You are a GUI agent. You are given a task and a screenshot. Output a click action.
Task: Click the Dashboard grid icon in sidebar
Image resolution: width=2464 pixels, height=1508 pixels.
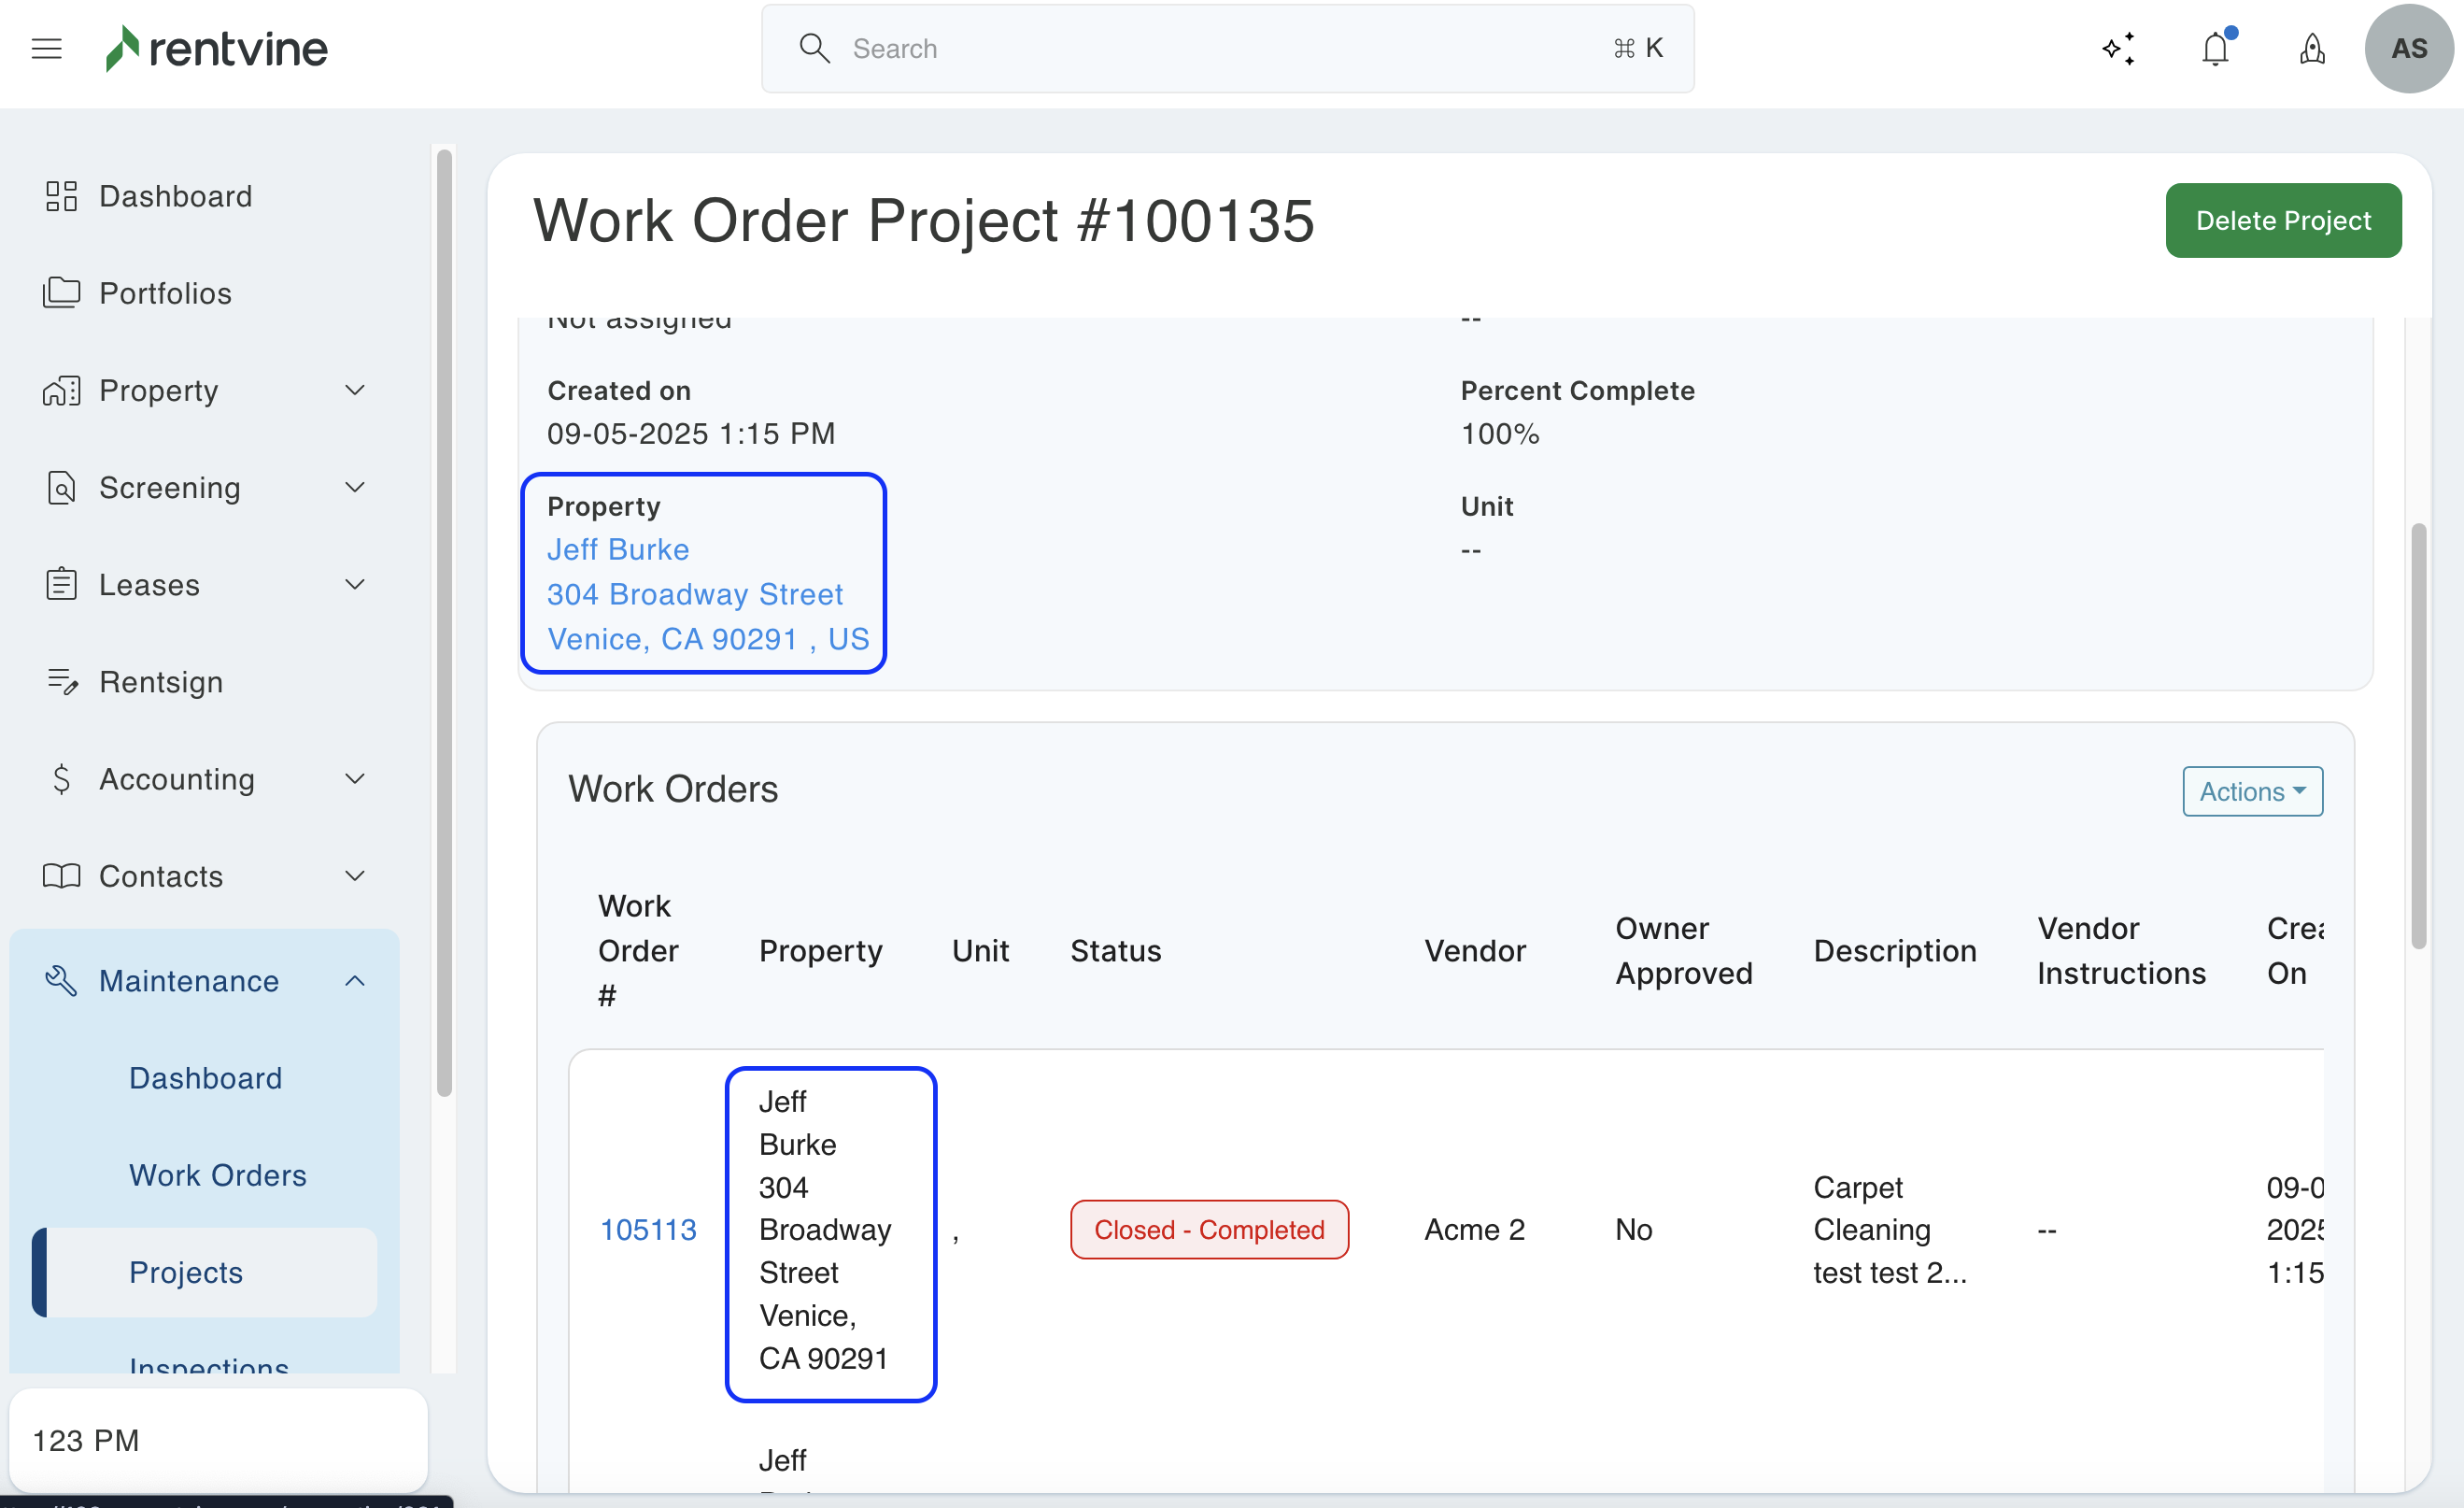tap(61, 196)
